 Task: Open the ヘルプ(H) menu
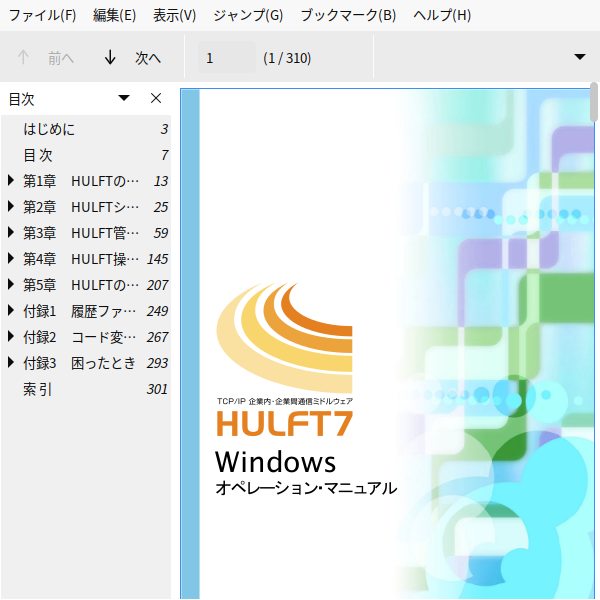point(442,15)
